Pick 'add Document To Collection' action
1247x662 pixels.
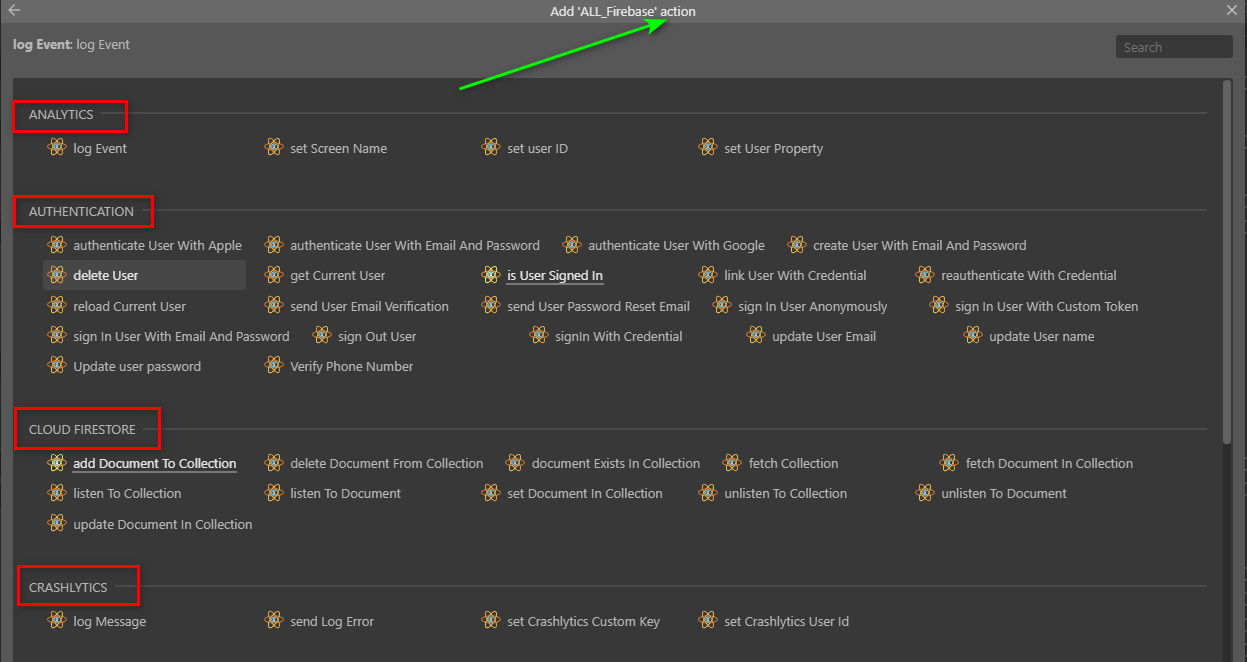(x=154, y=464)
